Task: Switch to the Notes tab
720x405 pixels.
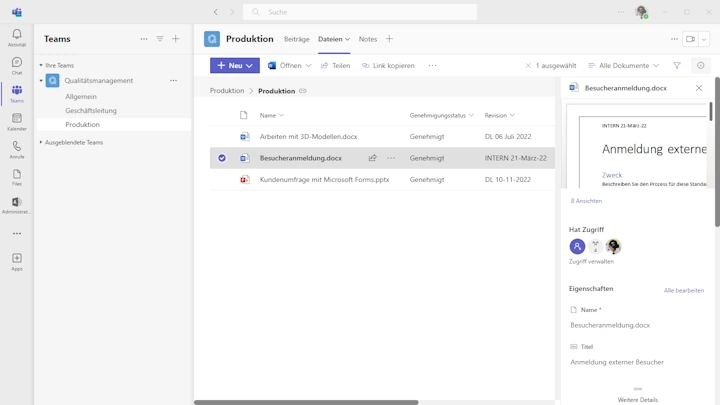Action: 368,39
